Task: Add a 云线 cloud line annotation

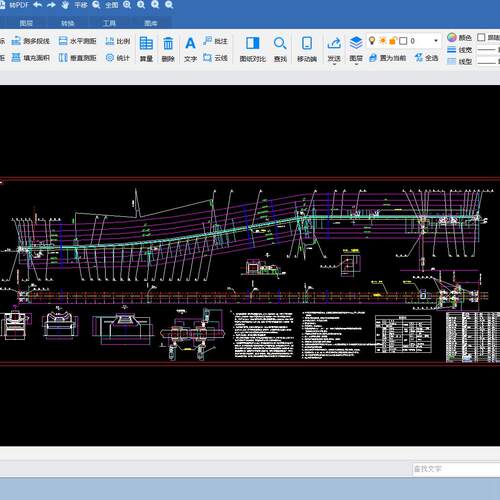Action: pyautogui.click(x=215, y=58)
